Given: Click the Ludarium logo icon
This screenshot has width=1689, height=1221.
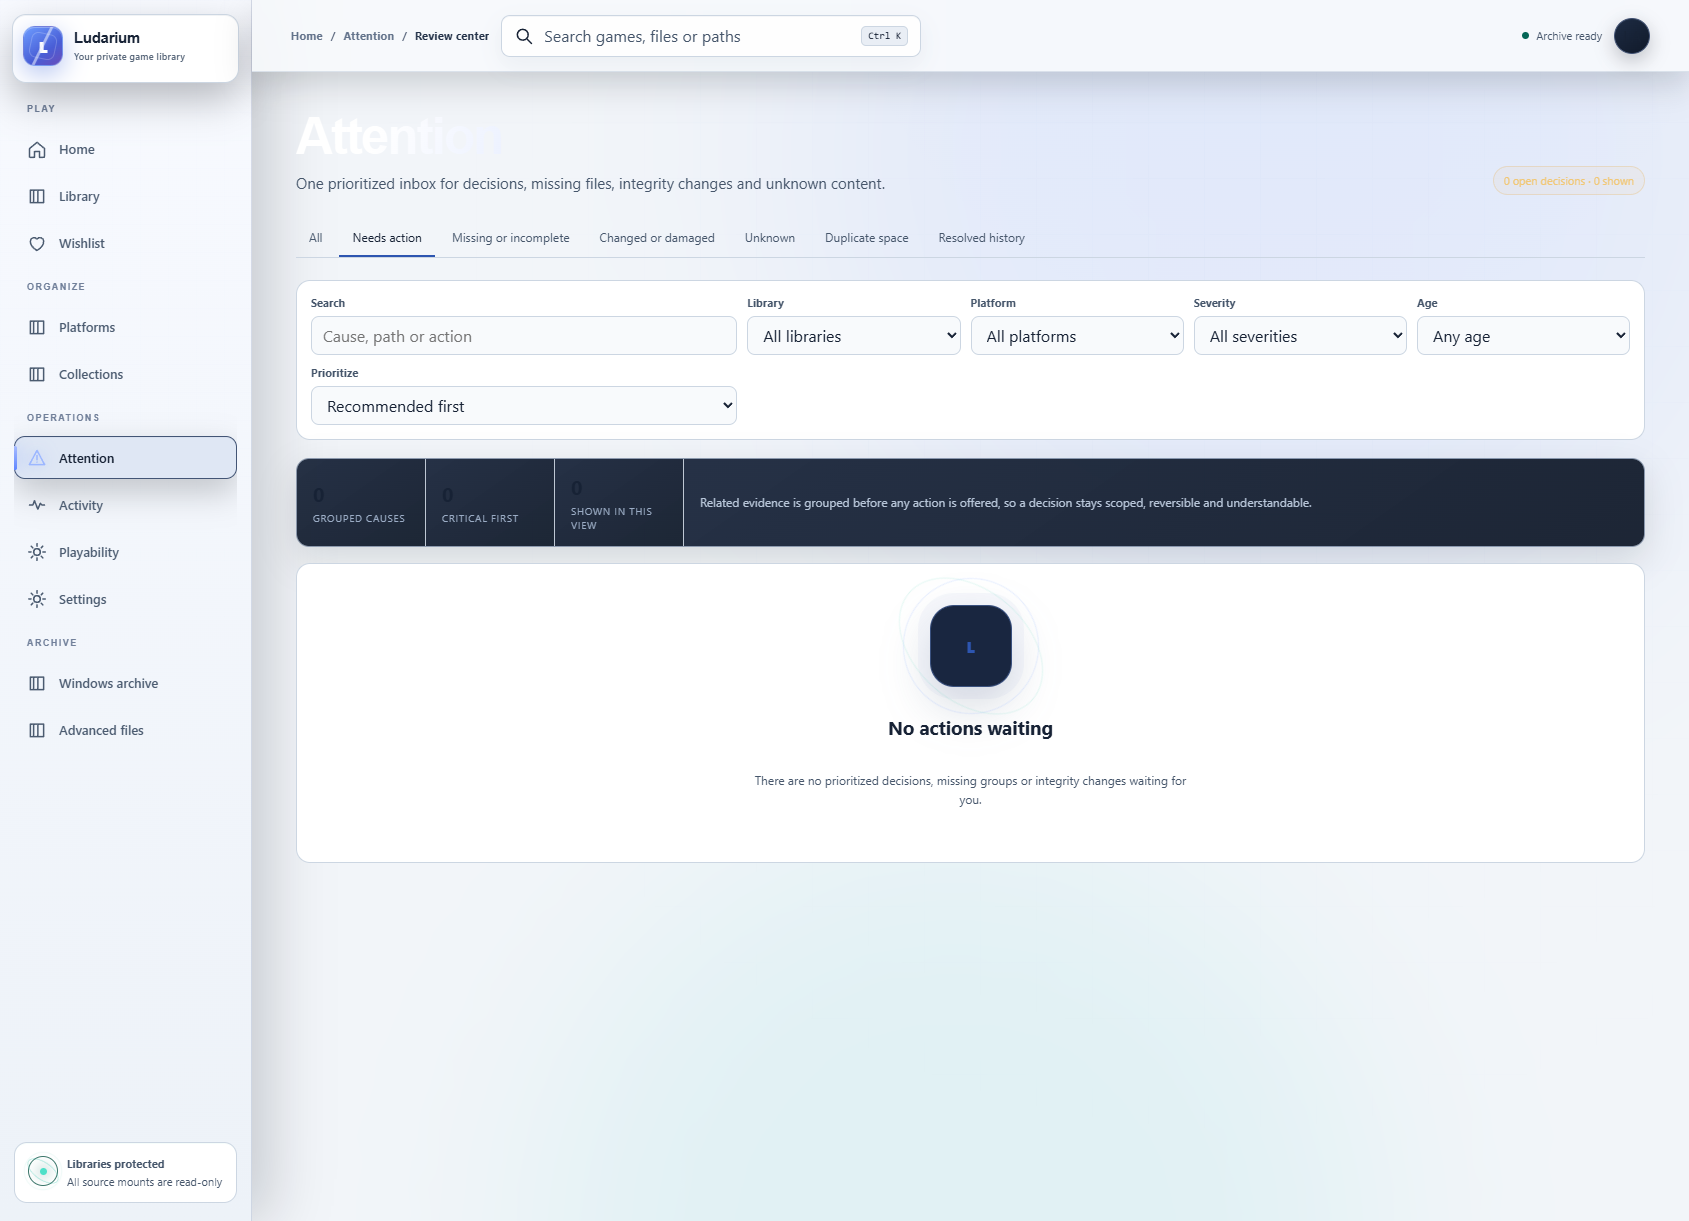Looking at the screenshot, I should pos(43,46).
